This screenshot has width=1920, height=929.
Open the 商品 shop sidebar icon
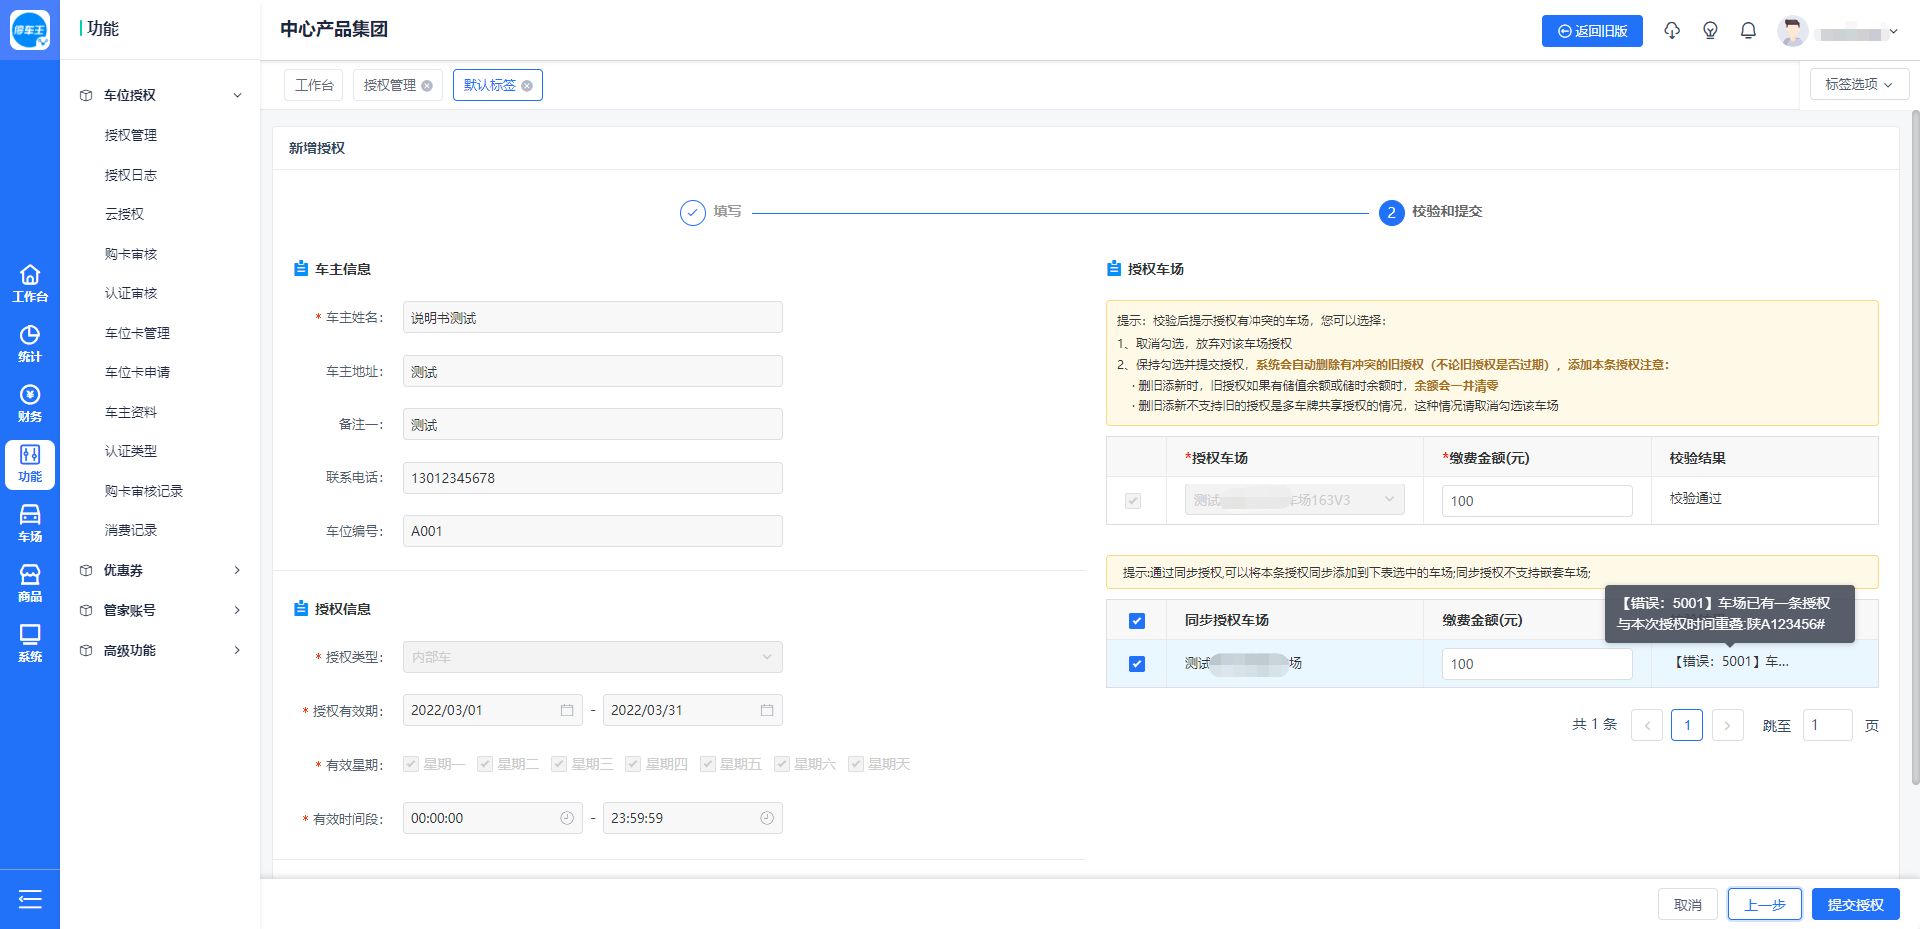[30, 583]
